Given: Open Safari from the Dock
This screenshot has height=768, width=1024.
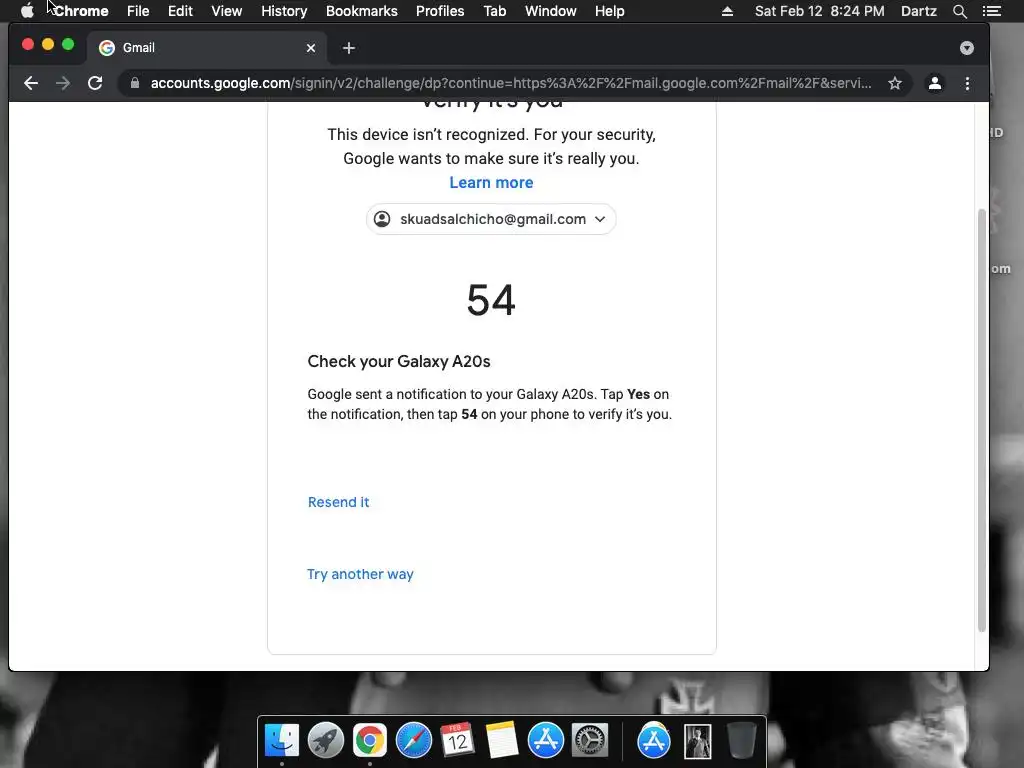Looking at the screenshot, I should [x=413, y=741].
